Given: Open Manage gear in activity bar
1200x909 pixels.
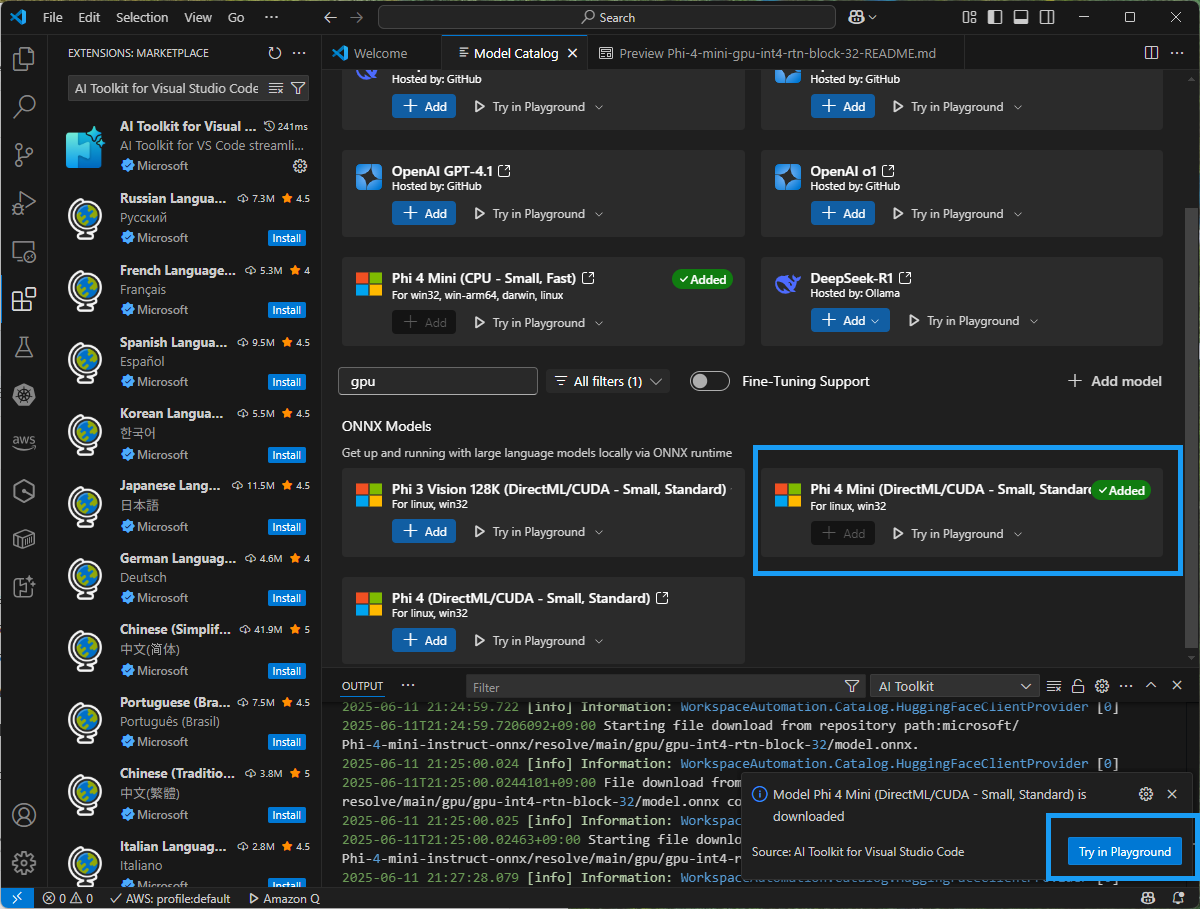Looking at the screenshot, I should (24, 862).
